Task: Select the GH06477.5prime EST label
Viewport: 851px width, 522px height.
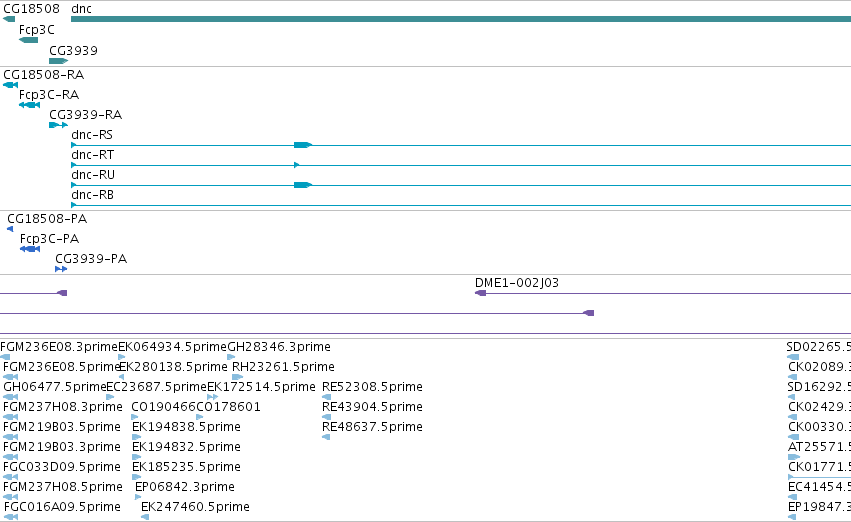Action: pos(55,387)
